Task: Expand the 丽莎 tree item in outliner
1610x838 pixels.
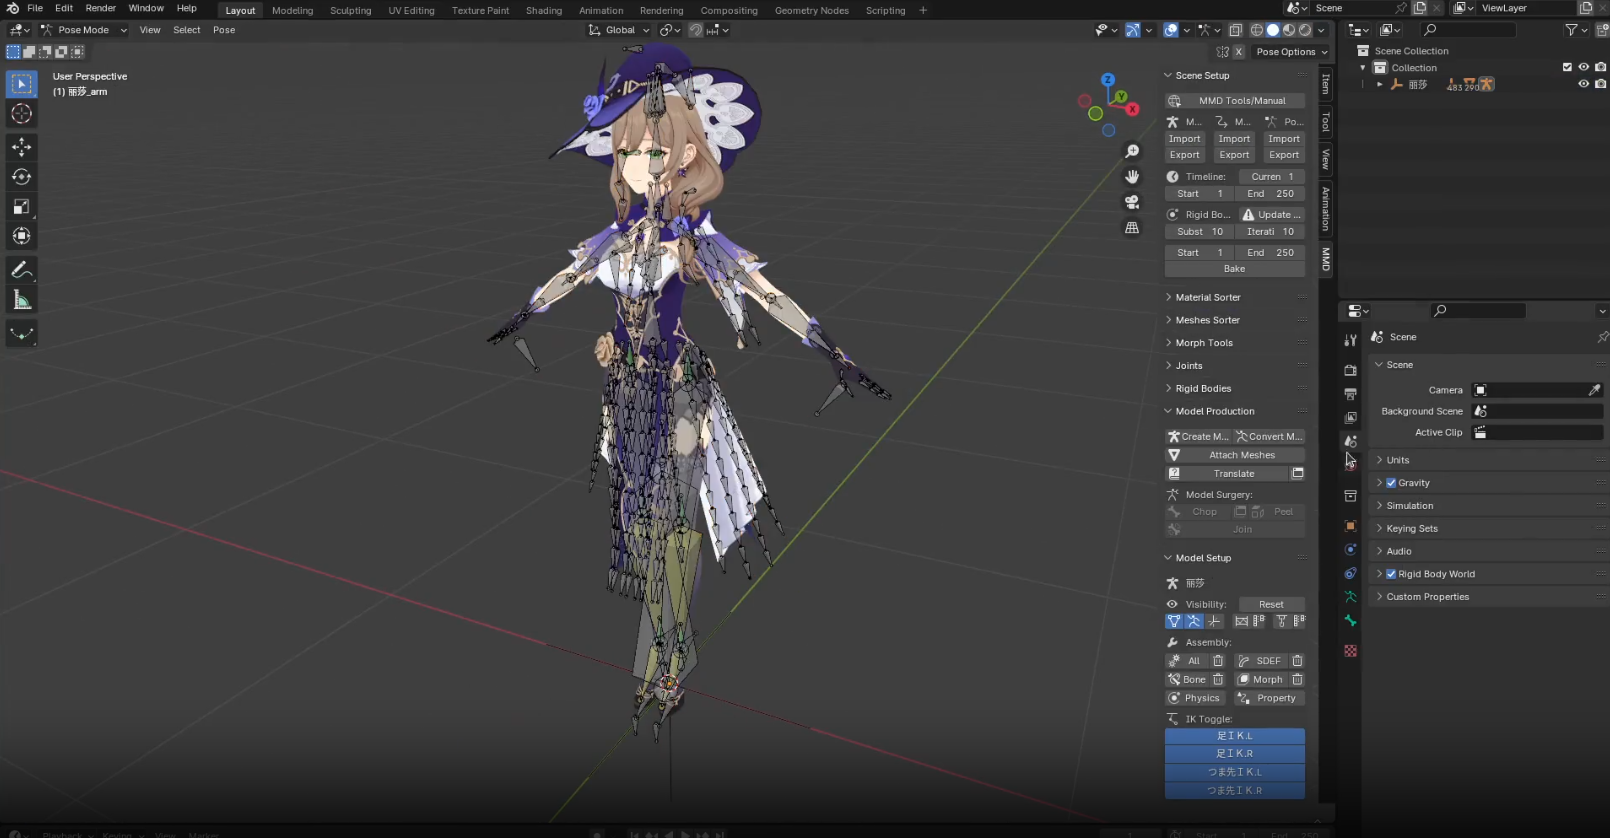Action: point(1379,85)
